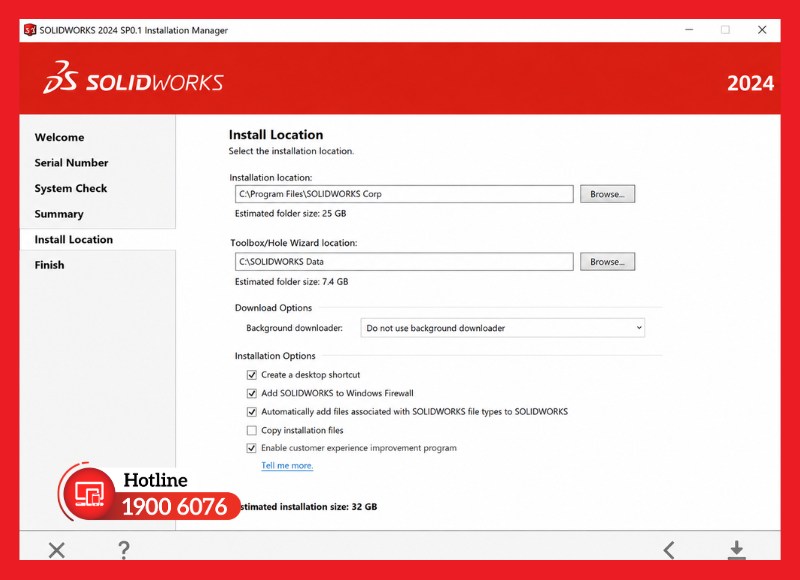Screen dimensions: 800x580
Task: Click the SOLIDWORKS title bar app icon
Action: click(30, 30)
